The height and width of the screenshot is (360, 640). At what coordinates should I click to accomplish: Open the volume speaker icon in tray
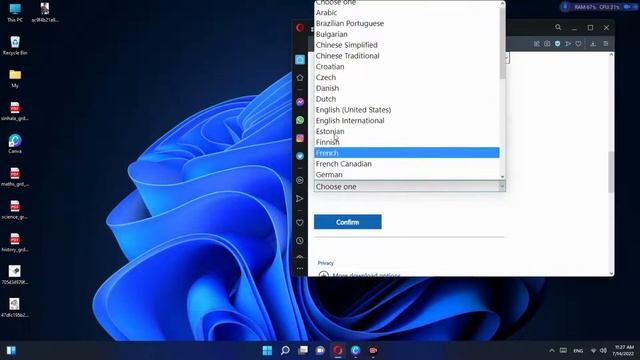tap(603, 351)
